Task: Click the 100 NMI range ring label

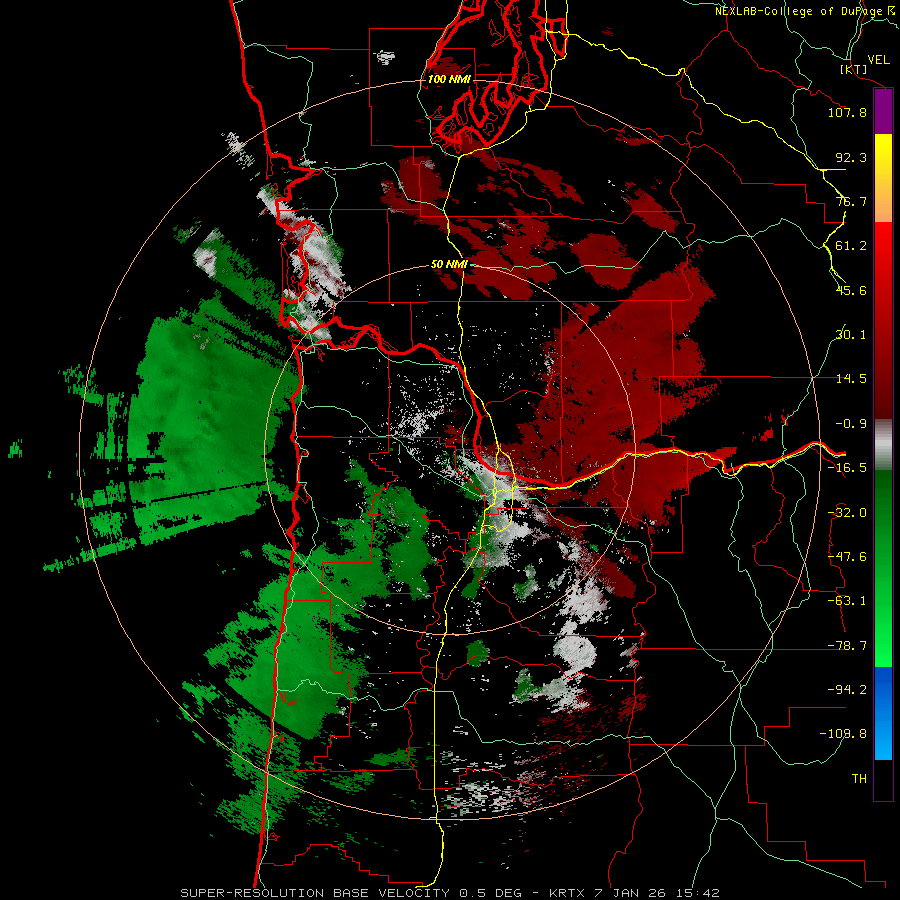Action: (449, 79)
